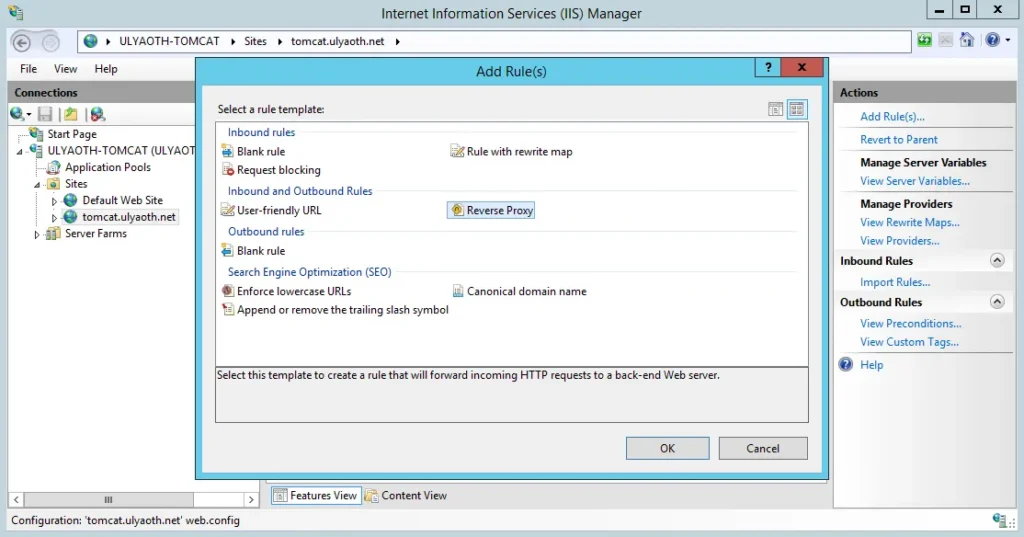1024x537 pixels.
Task: Switch the template list to icons view
Action: coord(796,109)
